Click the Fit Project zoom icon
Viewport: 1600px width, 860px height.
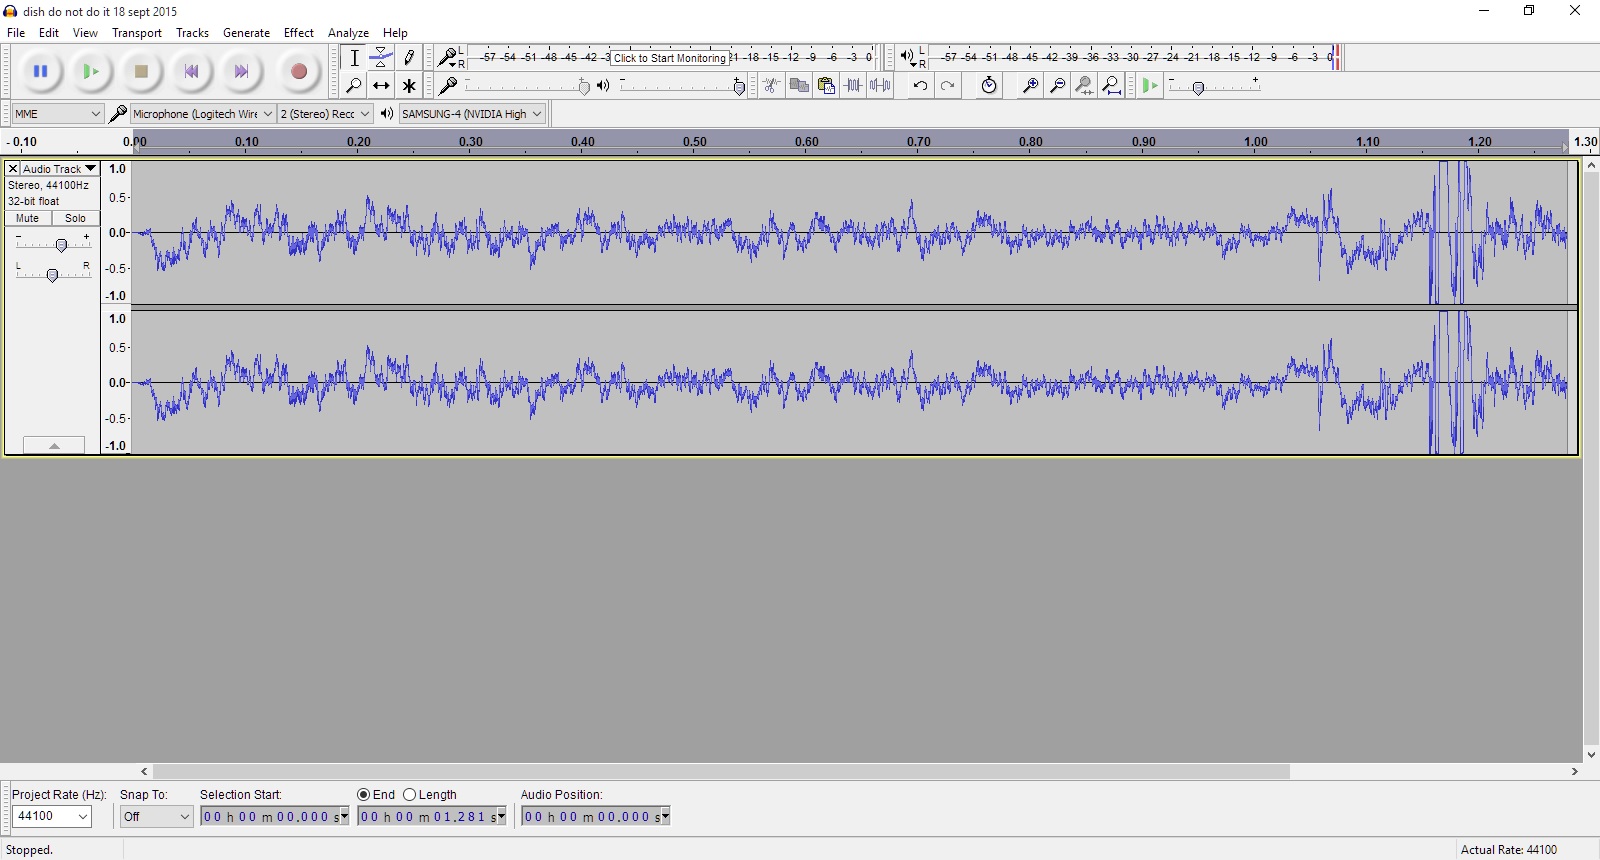(1111, 86)
